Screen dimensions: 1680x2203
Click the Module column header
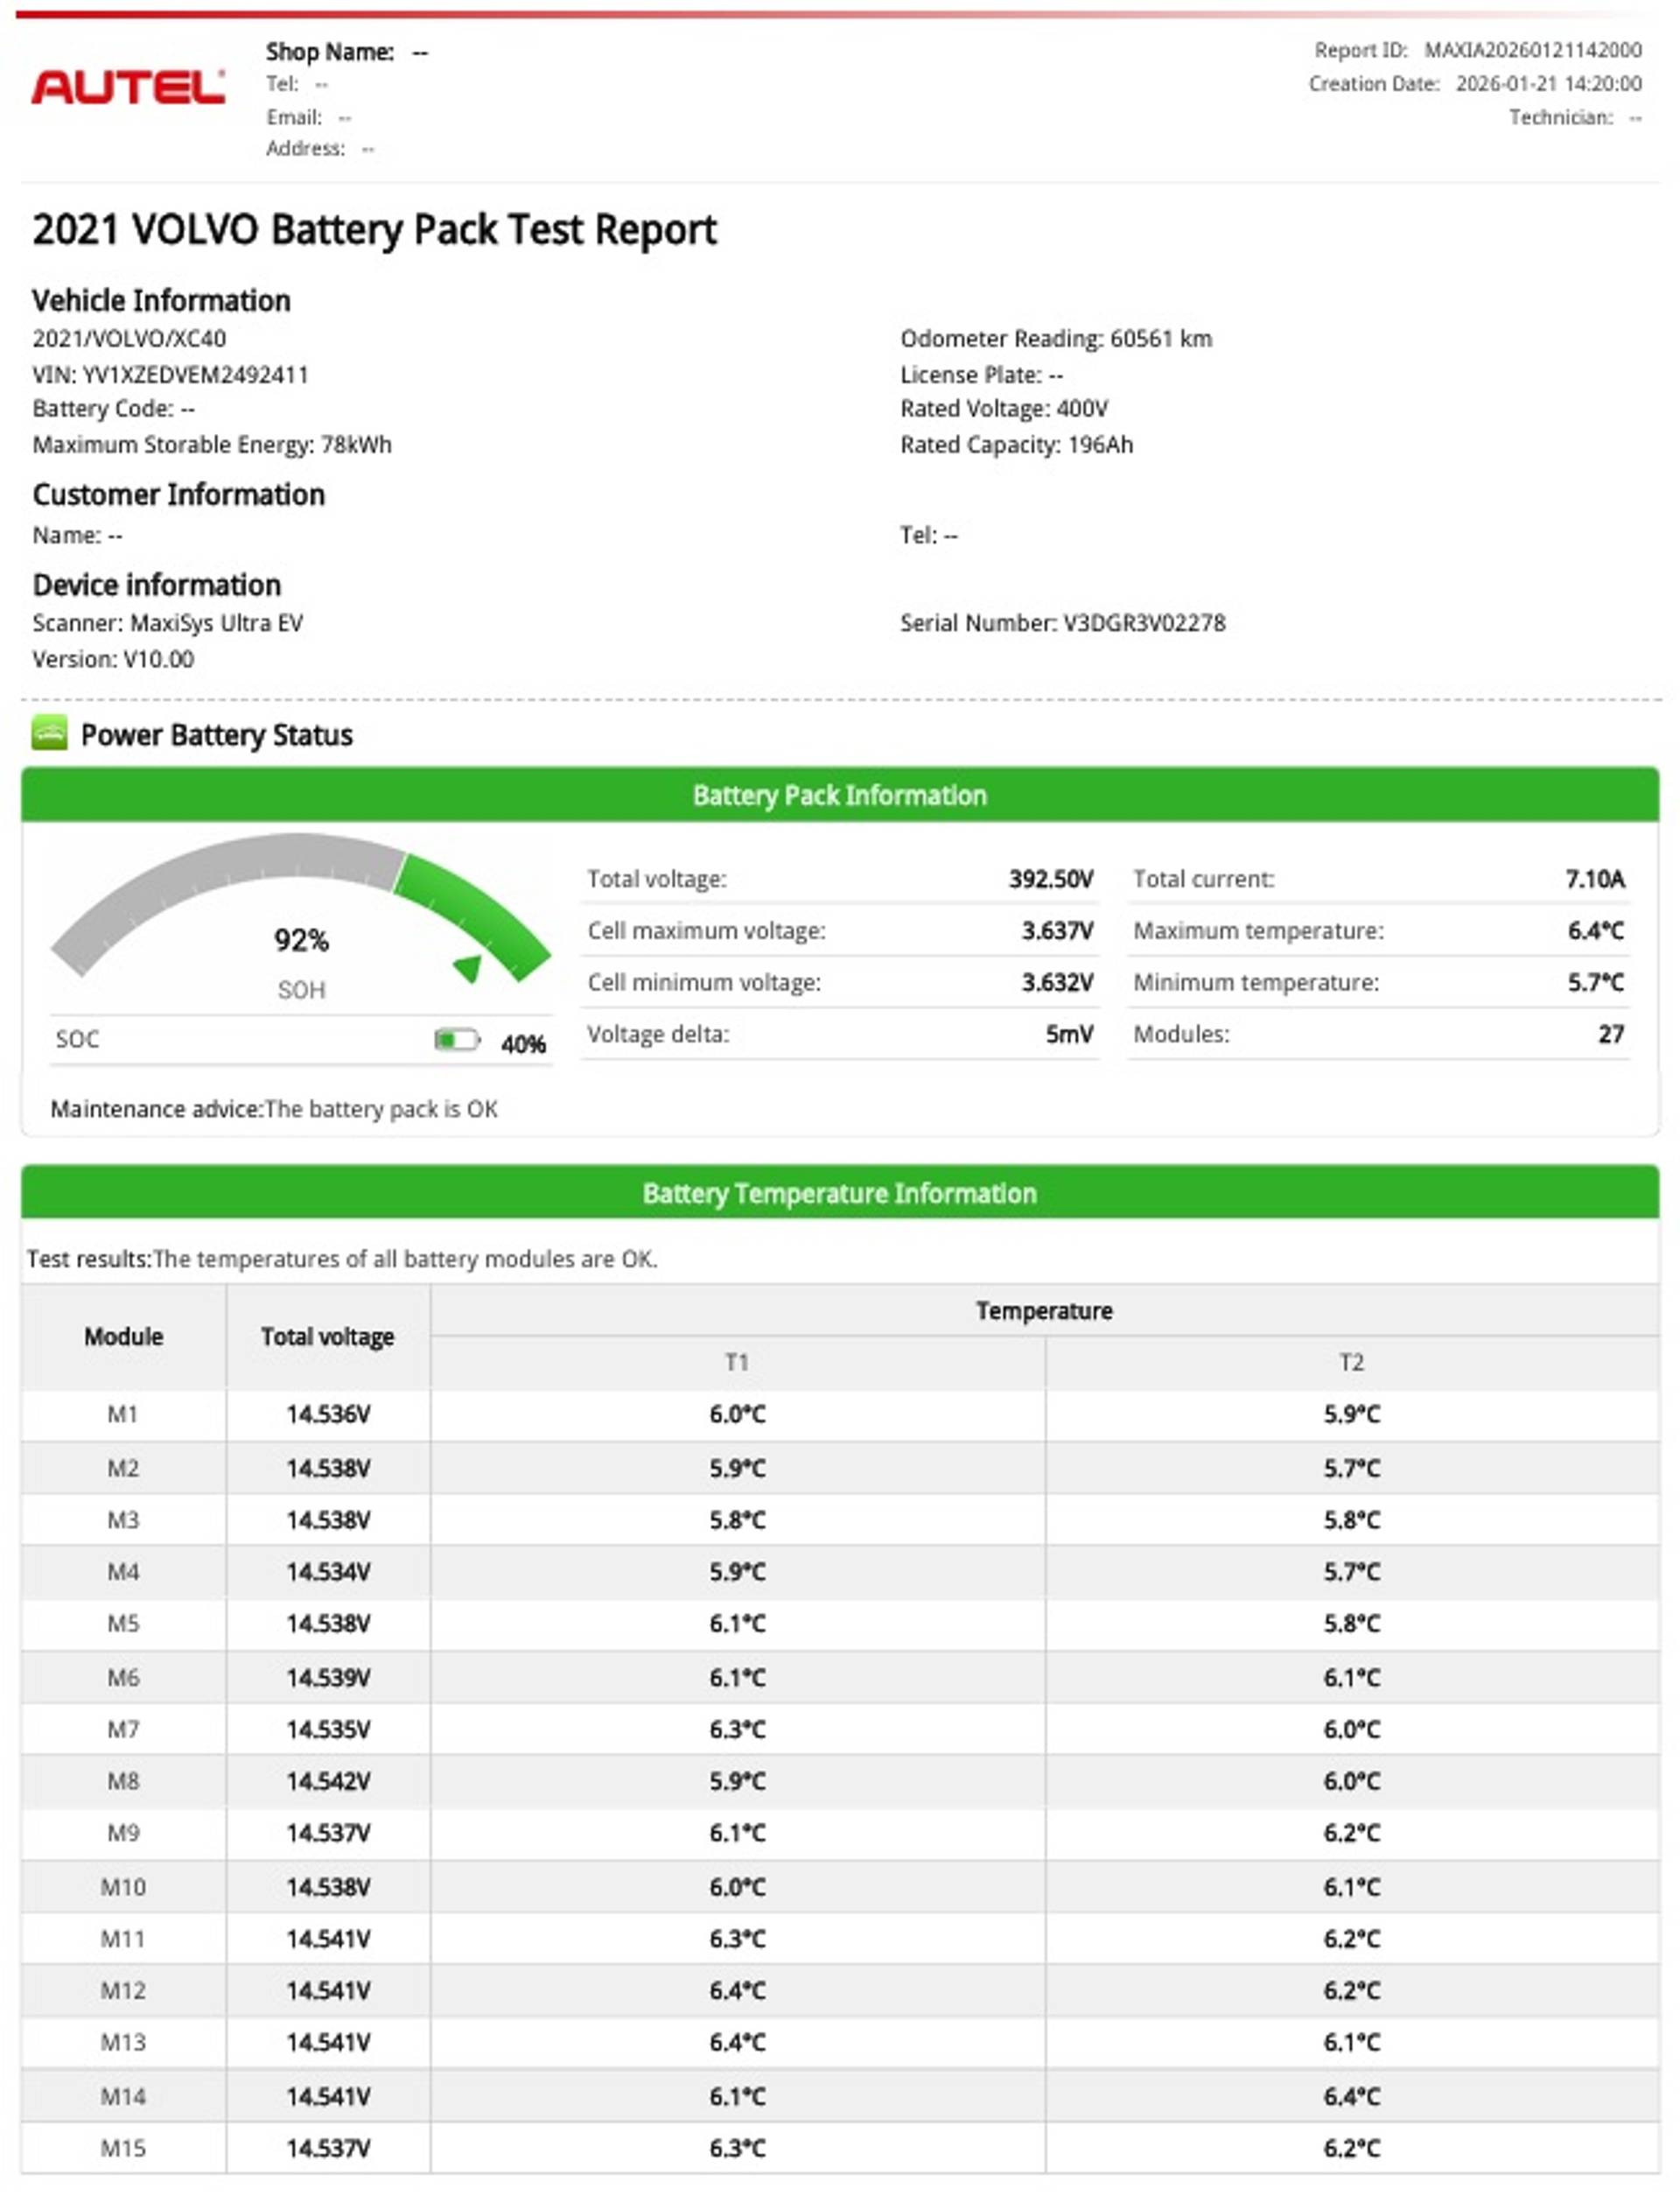coord(123,1336)
